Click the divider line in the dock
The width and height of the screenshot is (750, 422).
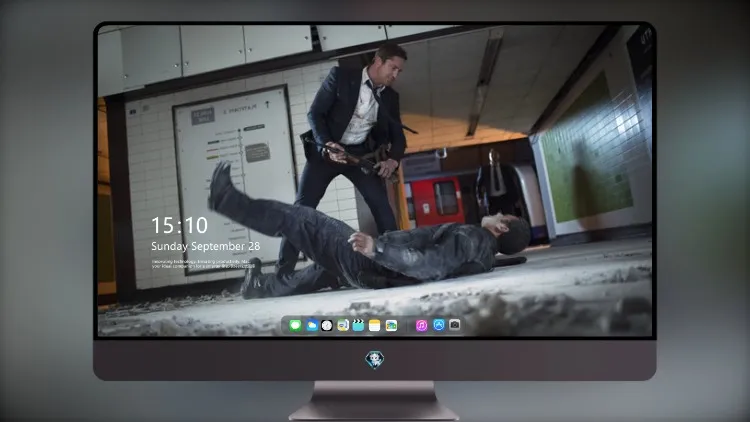click(407, 326)
